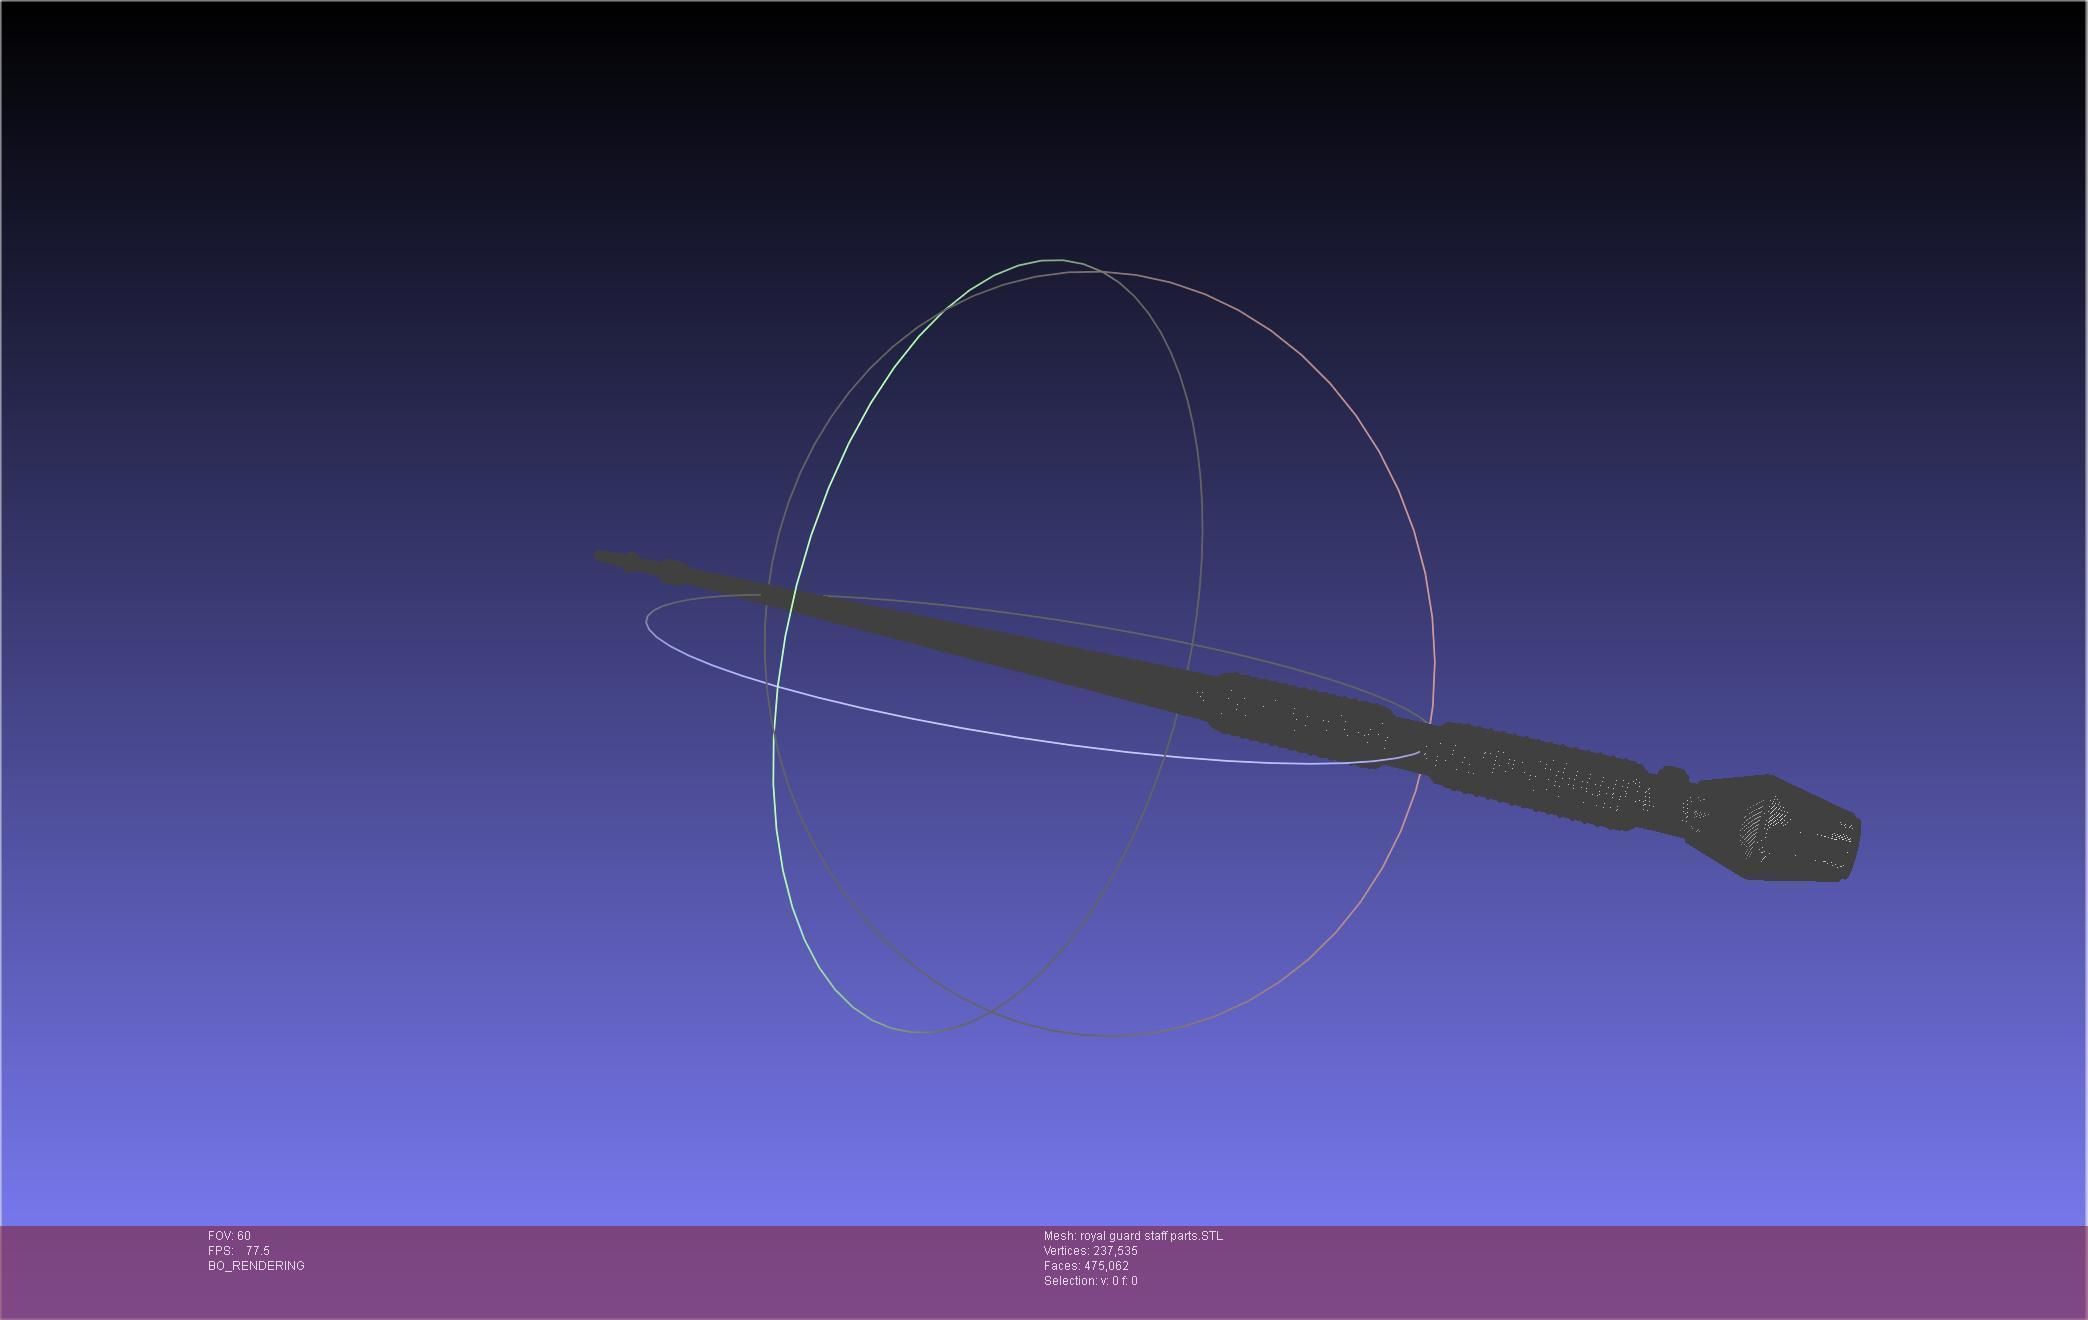Click the Faces: 475,062 label
This screenshot has width=2088, height=1320.
[x=1086, y=1266]
